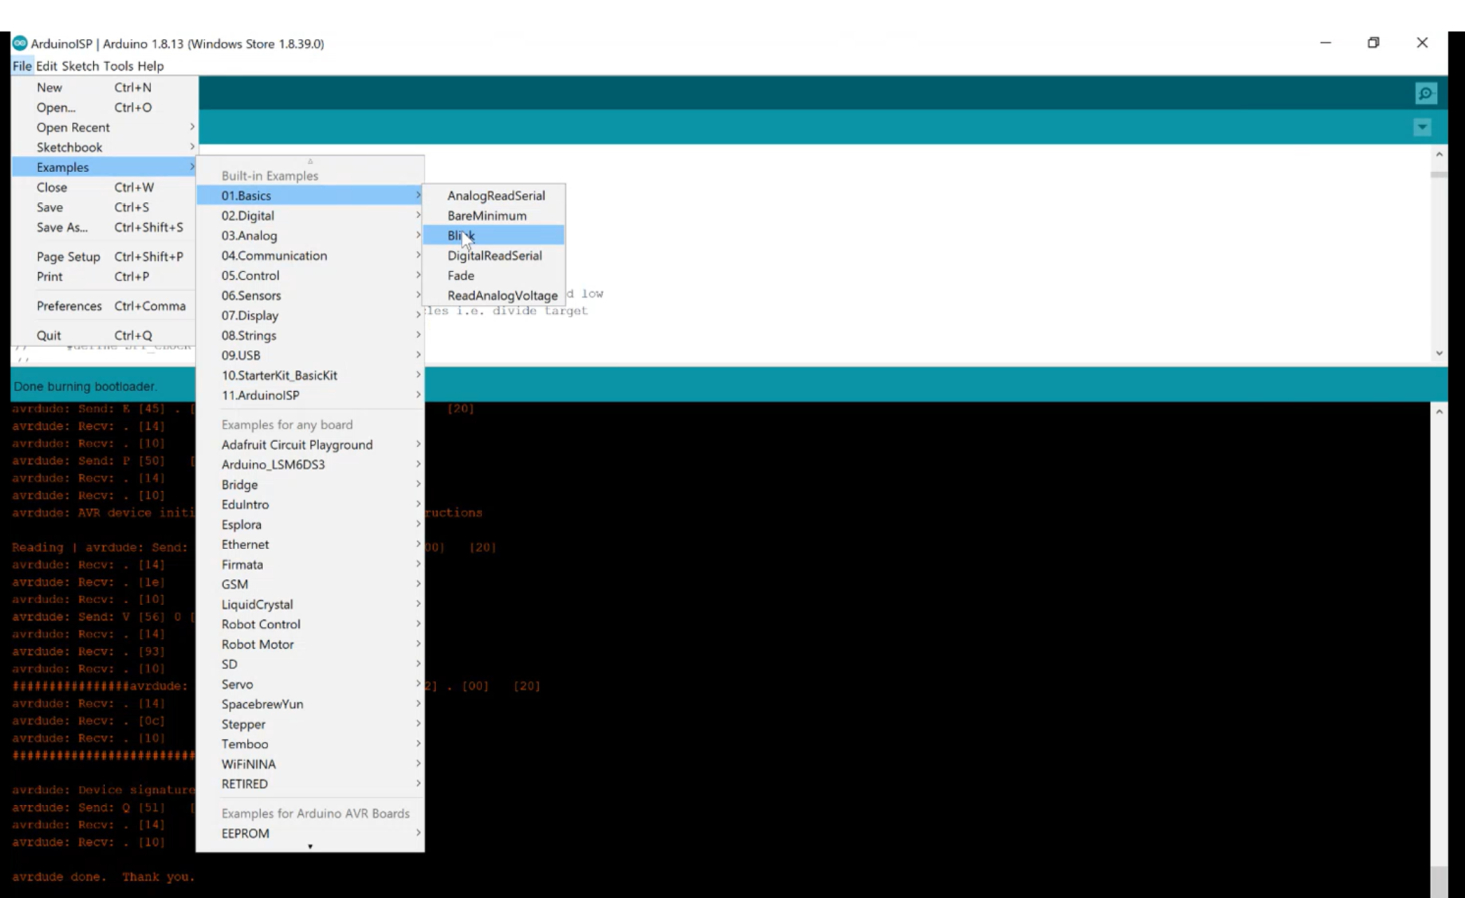Choose New from the File menu
1465x898 pixels.
105,88
